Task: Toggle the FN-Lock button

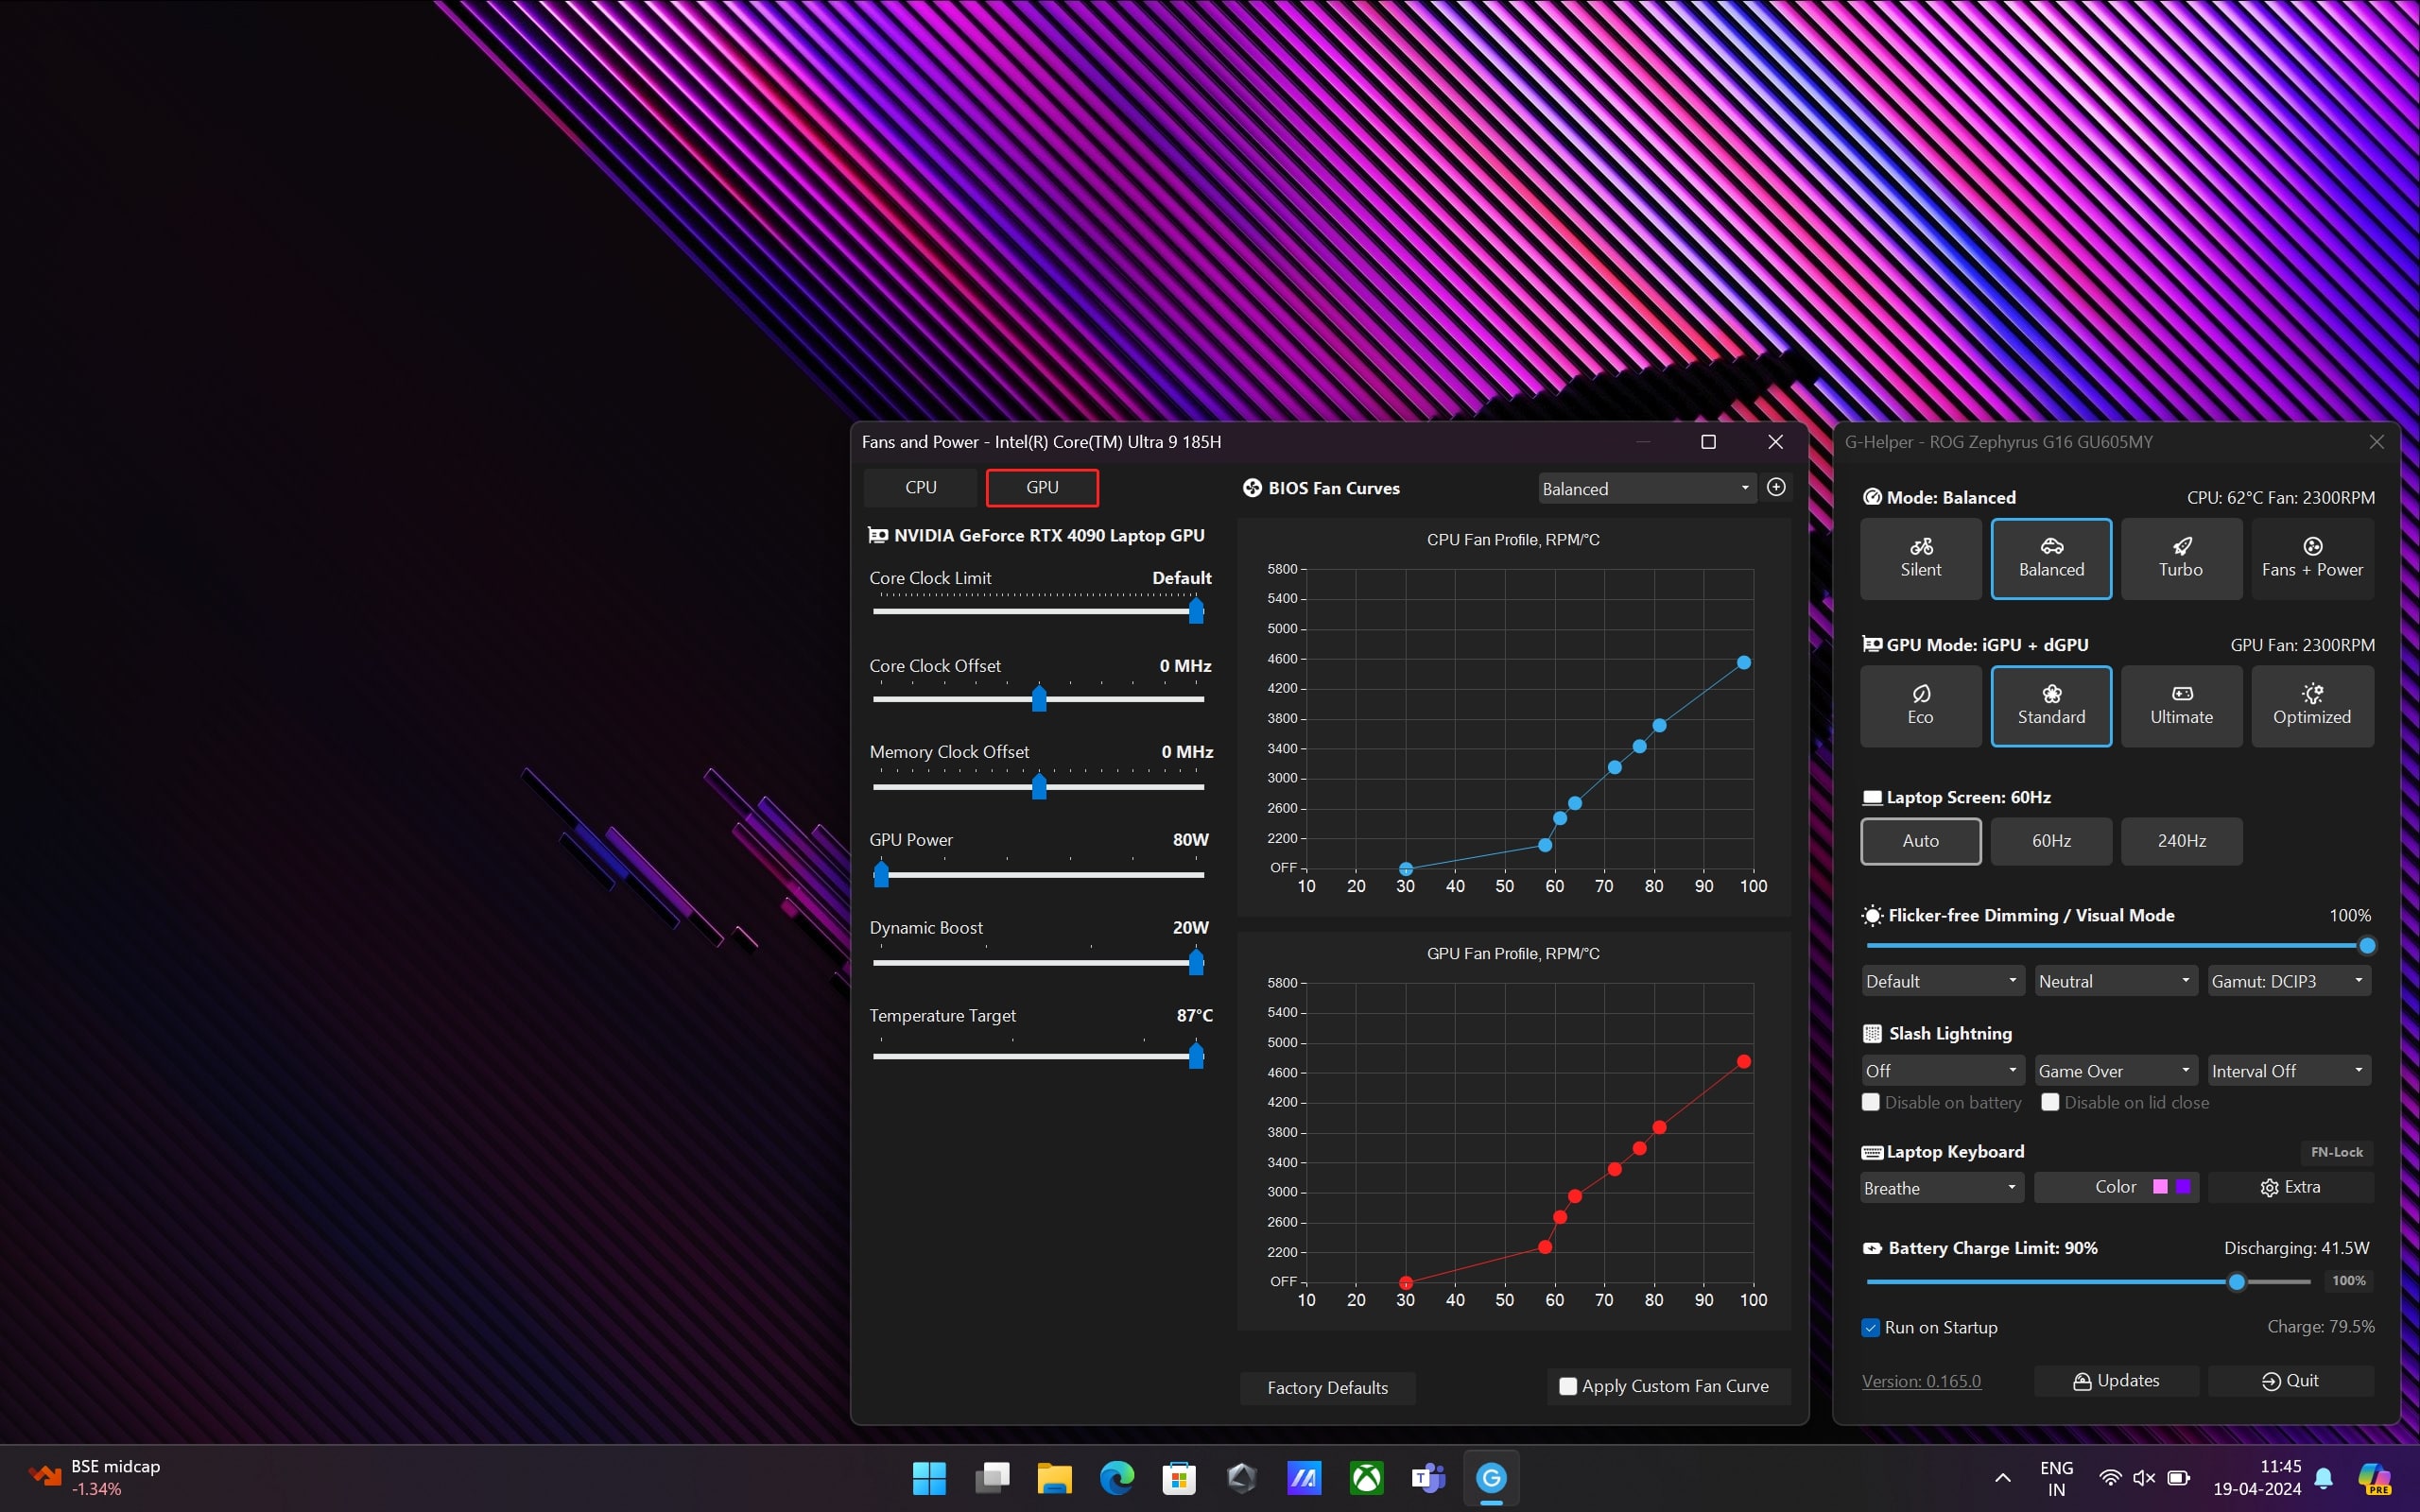Action: click(2336, 1152)
